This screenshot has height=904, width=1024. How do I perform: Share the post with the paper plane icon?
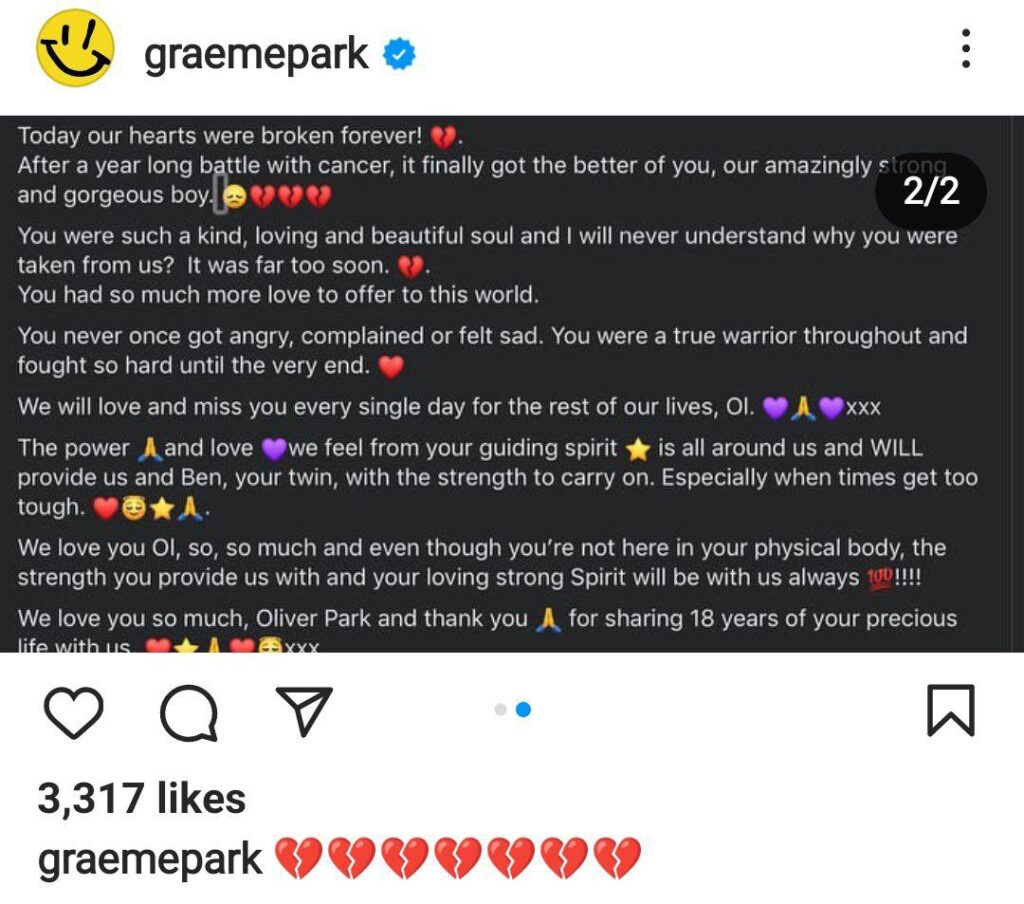click(303, 711)
